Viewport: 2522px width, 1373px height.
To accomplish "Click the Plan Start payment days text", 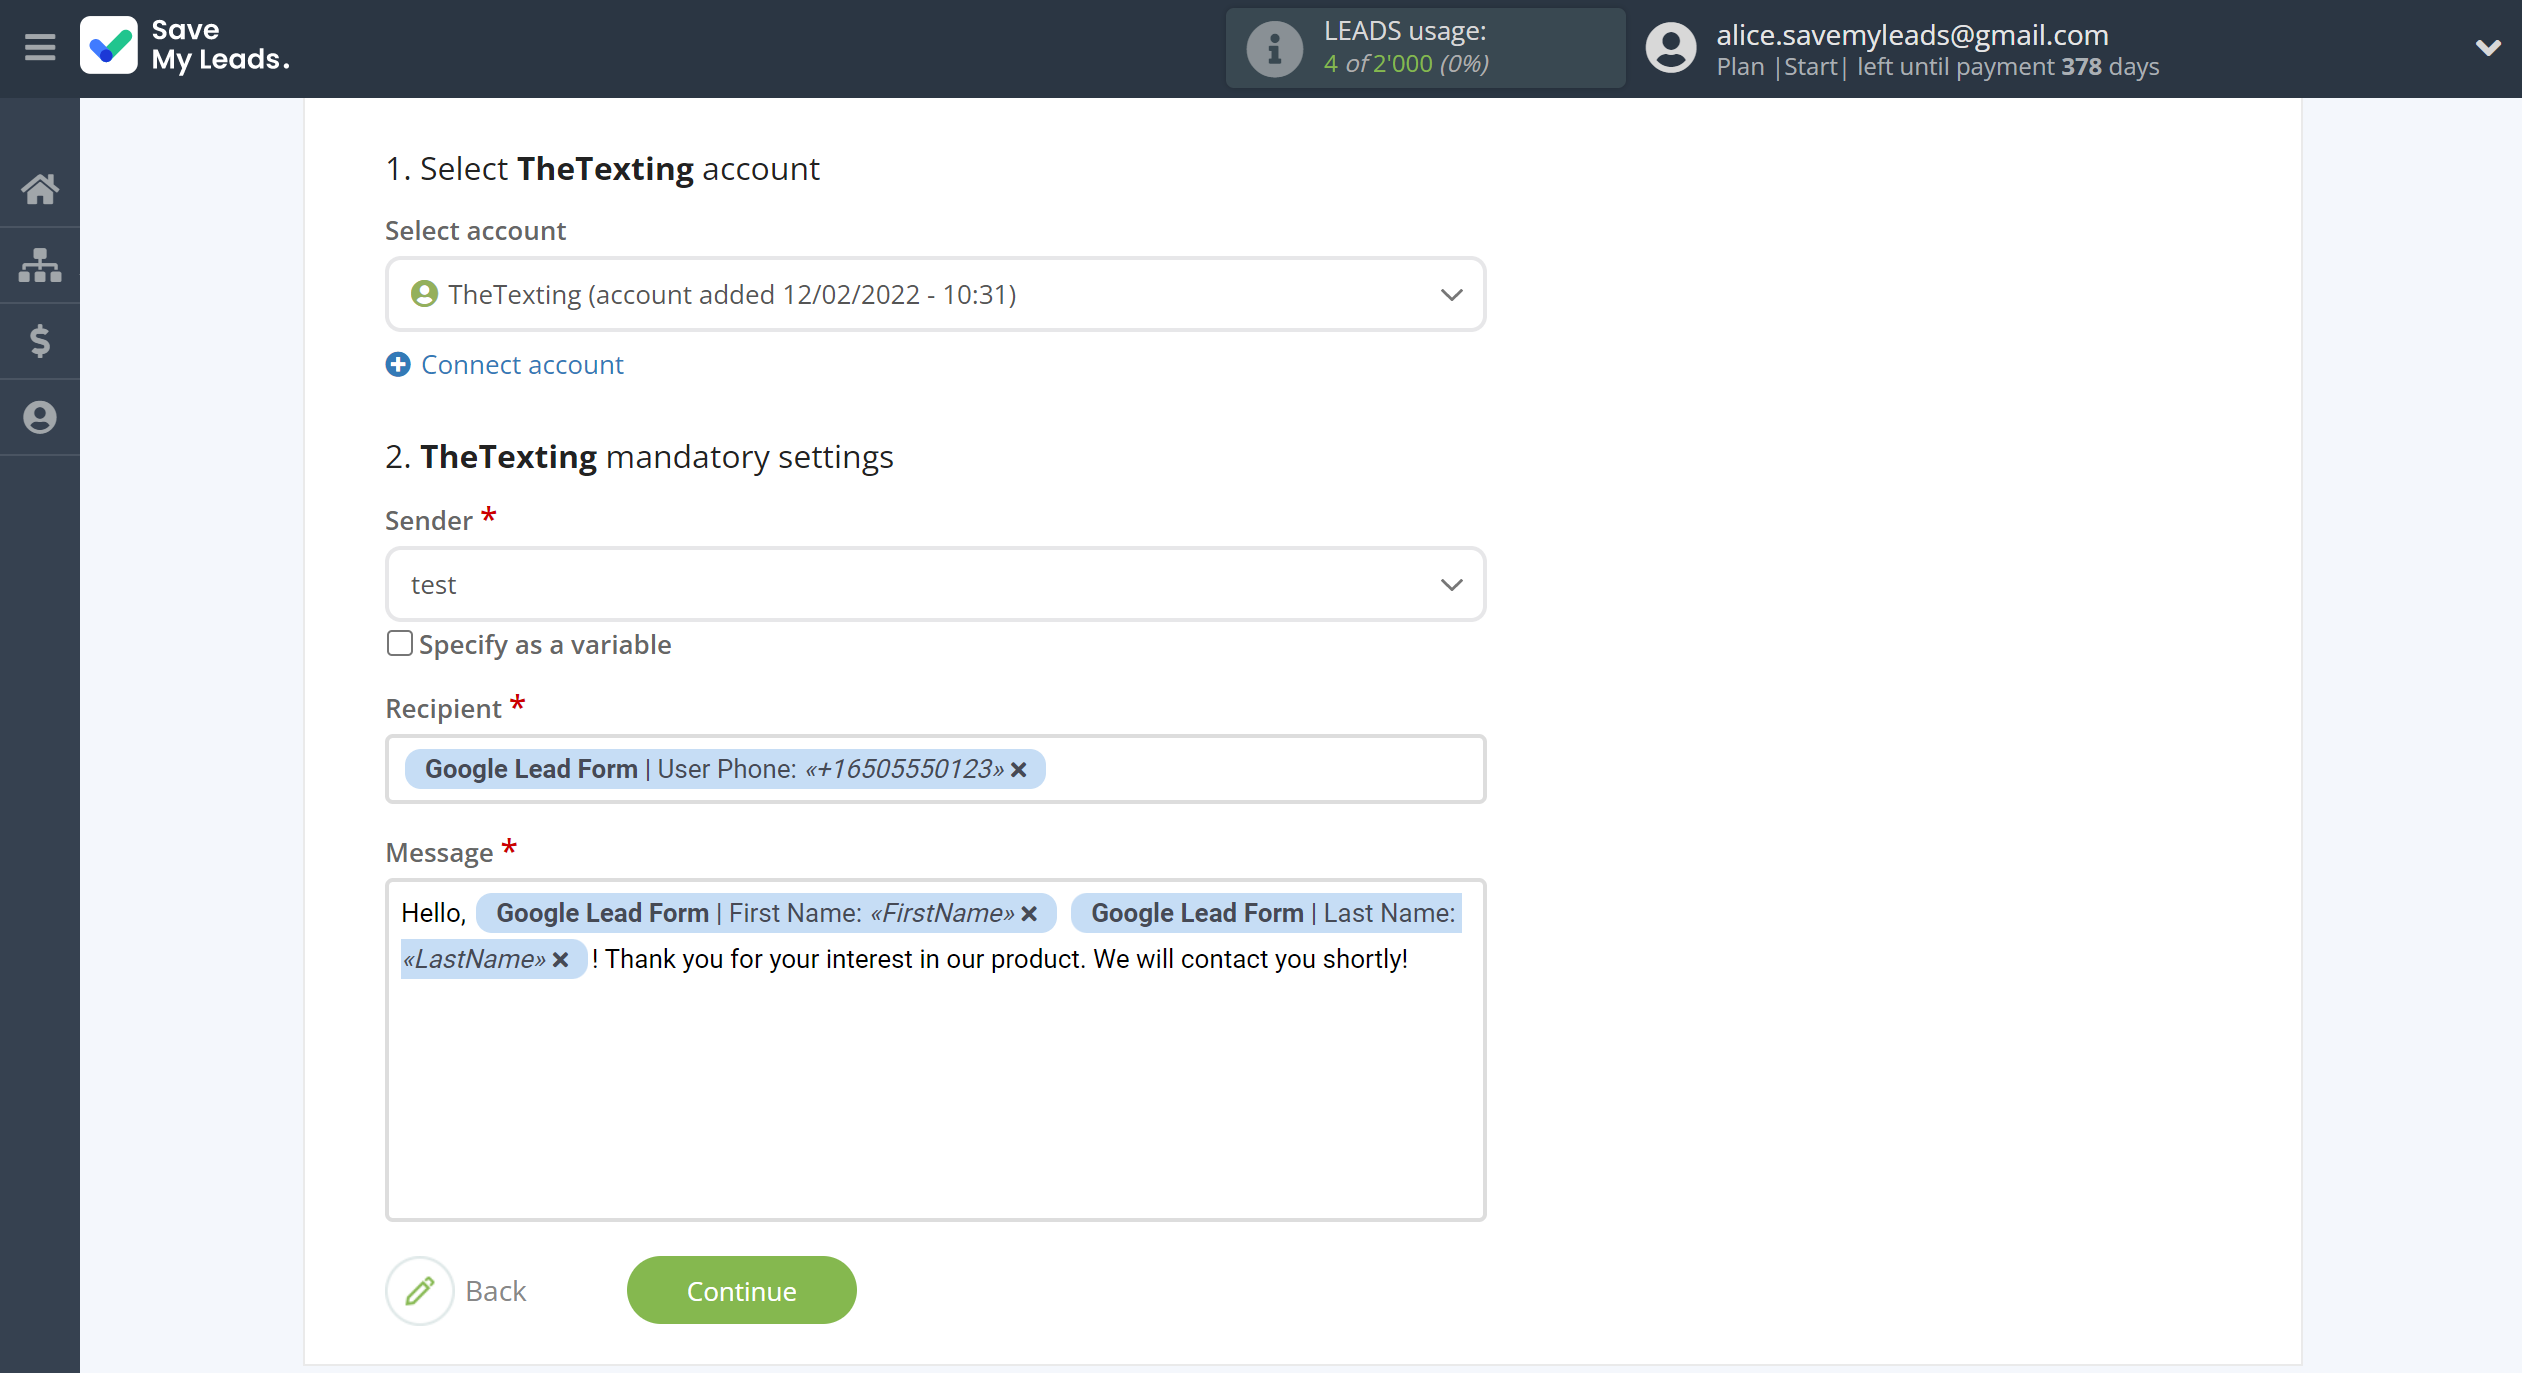I will pyautogui.click(x=1938, y=67).
